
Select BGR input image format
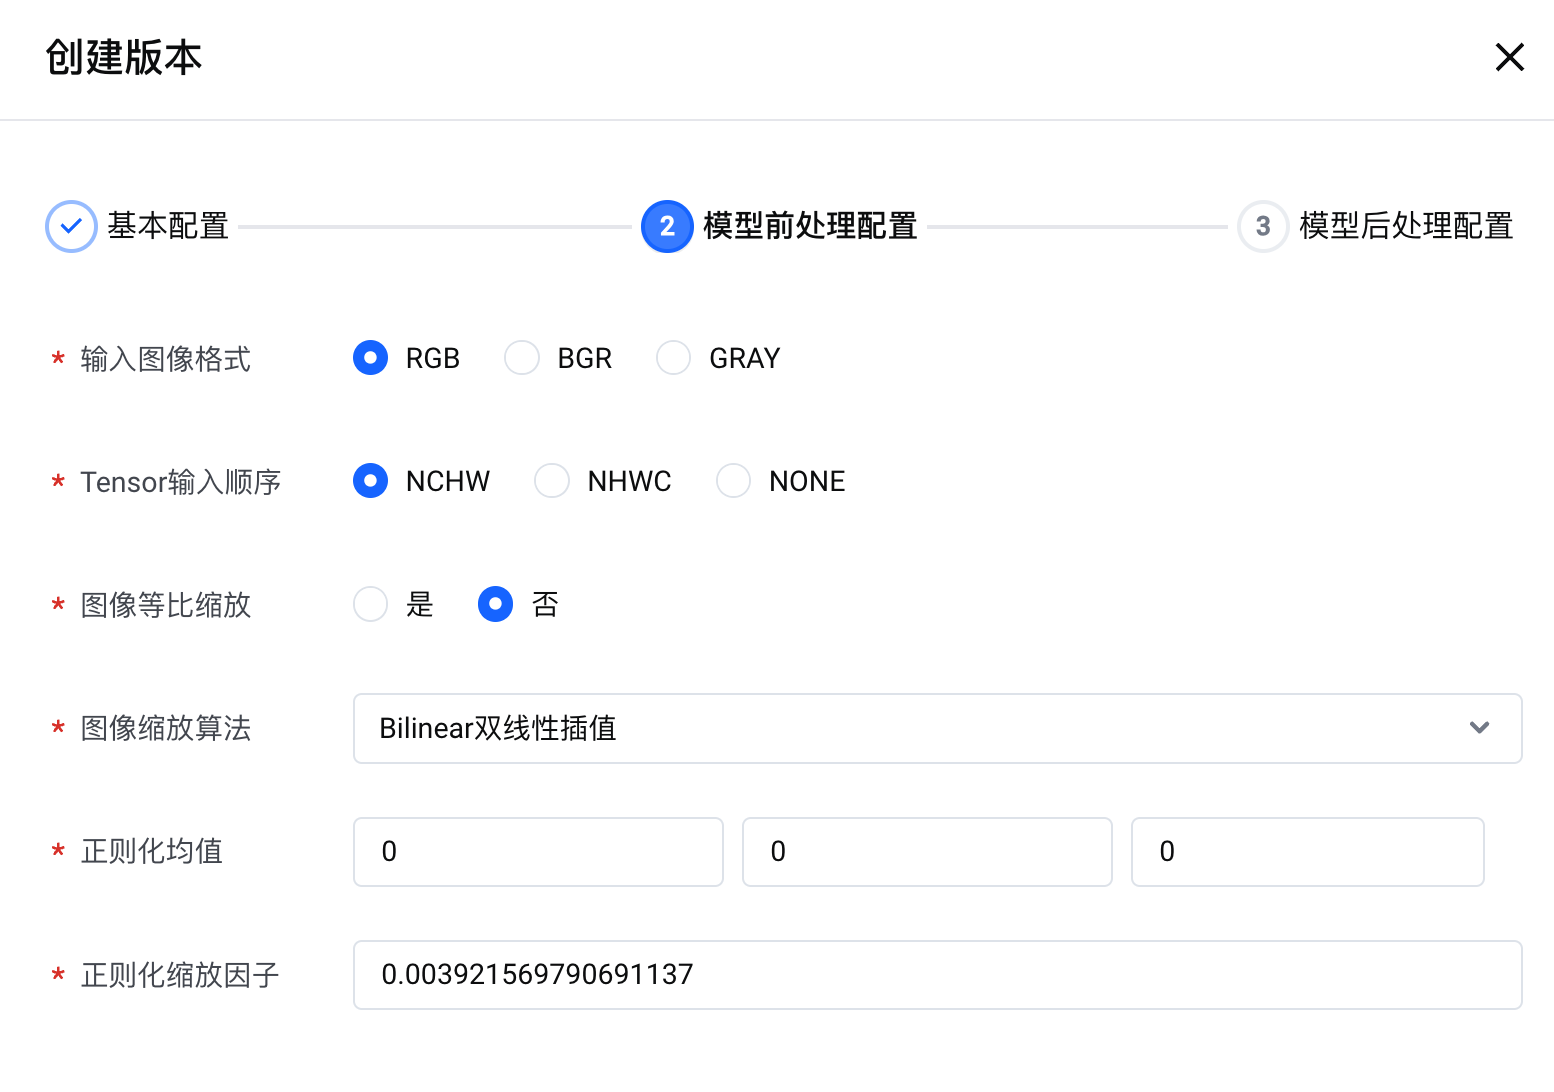pos(522,357)
